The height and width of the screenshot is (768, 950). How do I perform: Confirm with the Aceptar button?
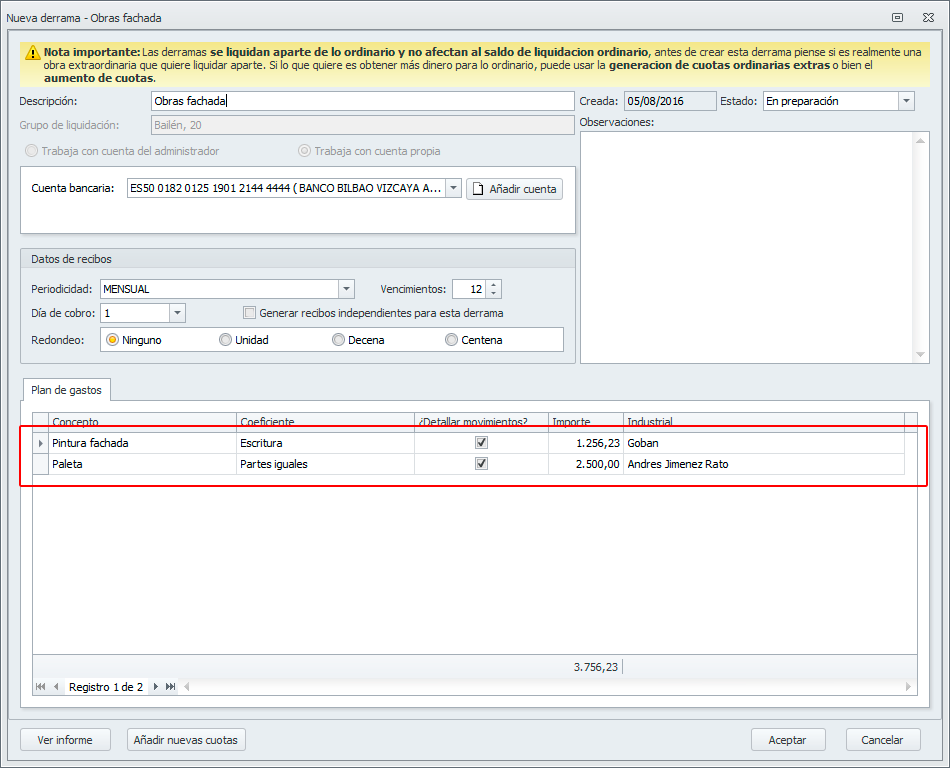788,740
